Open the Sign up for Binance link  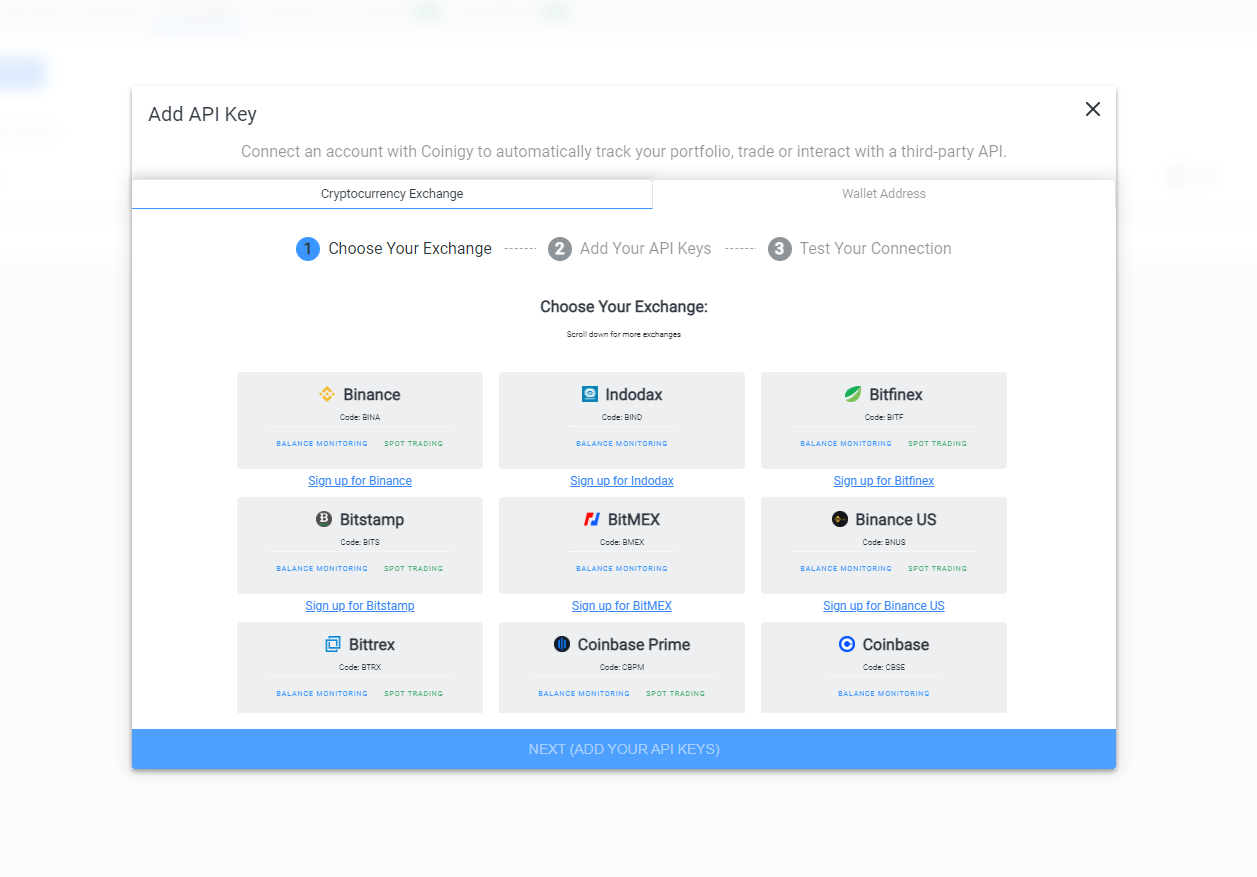[x=360, y=481]
